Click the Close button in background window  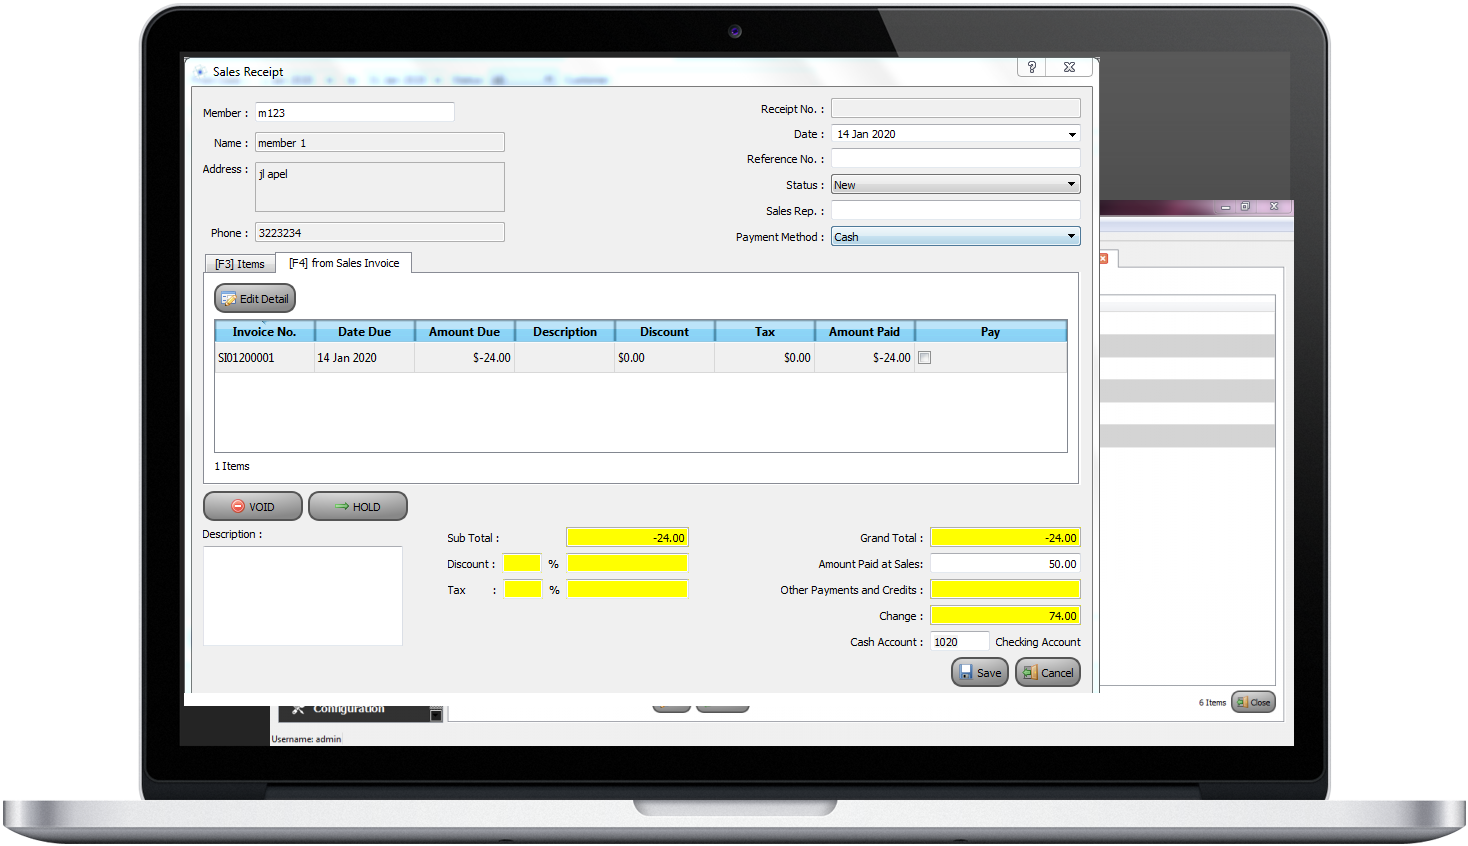tap(1253, 702)
